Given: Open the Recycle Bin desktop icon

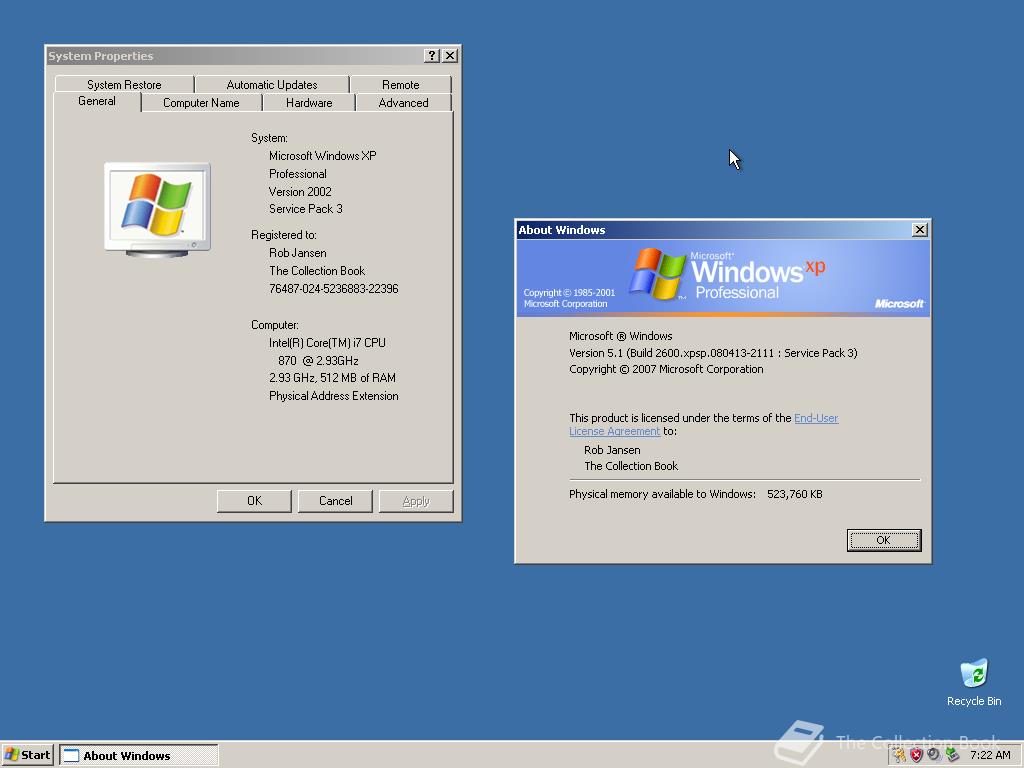Looking at the screenshot, I should (974, 682).
